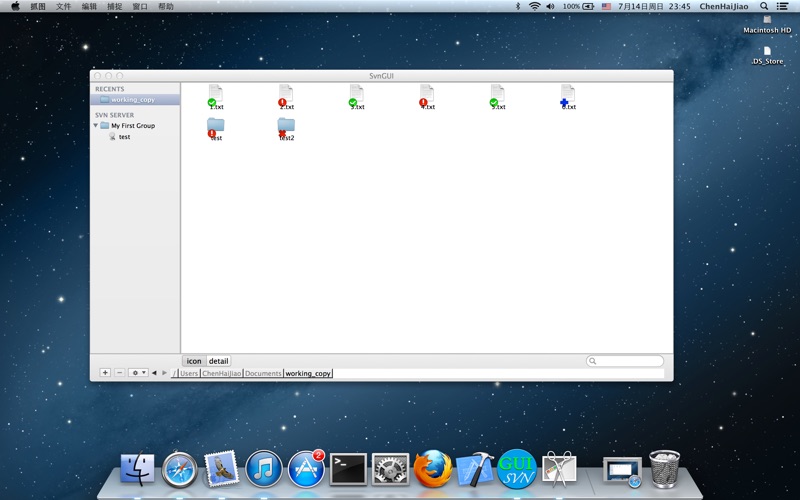Click the Bluetooth status icon
The height and width of the screenshot is (500, 800).
(517, 6)
